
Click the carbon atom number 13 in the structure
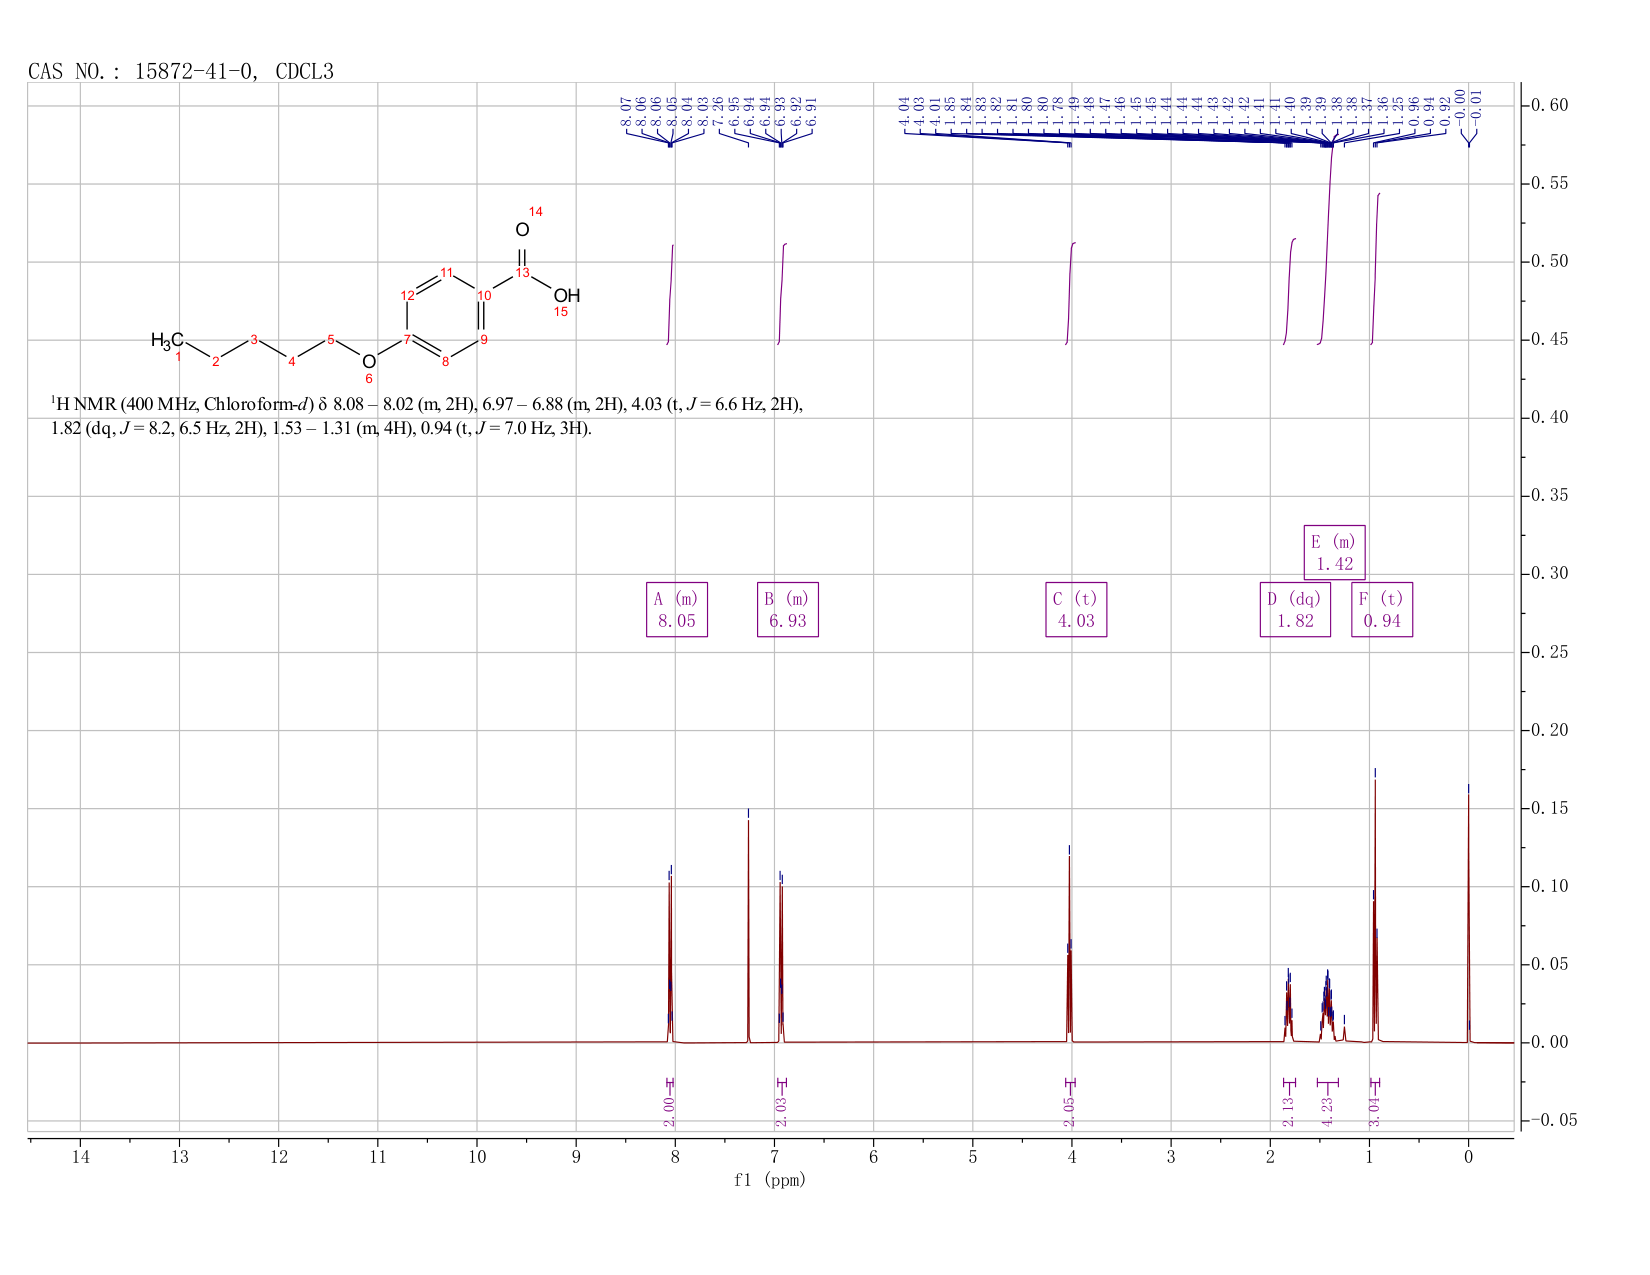tap(522, 272)
